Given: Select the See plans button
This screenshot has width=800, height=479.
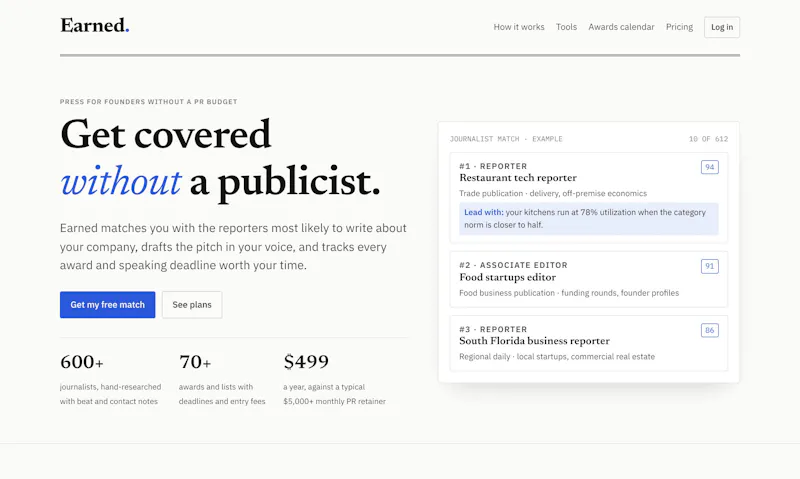Looking at the screenshot, I should 192,305.
